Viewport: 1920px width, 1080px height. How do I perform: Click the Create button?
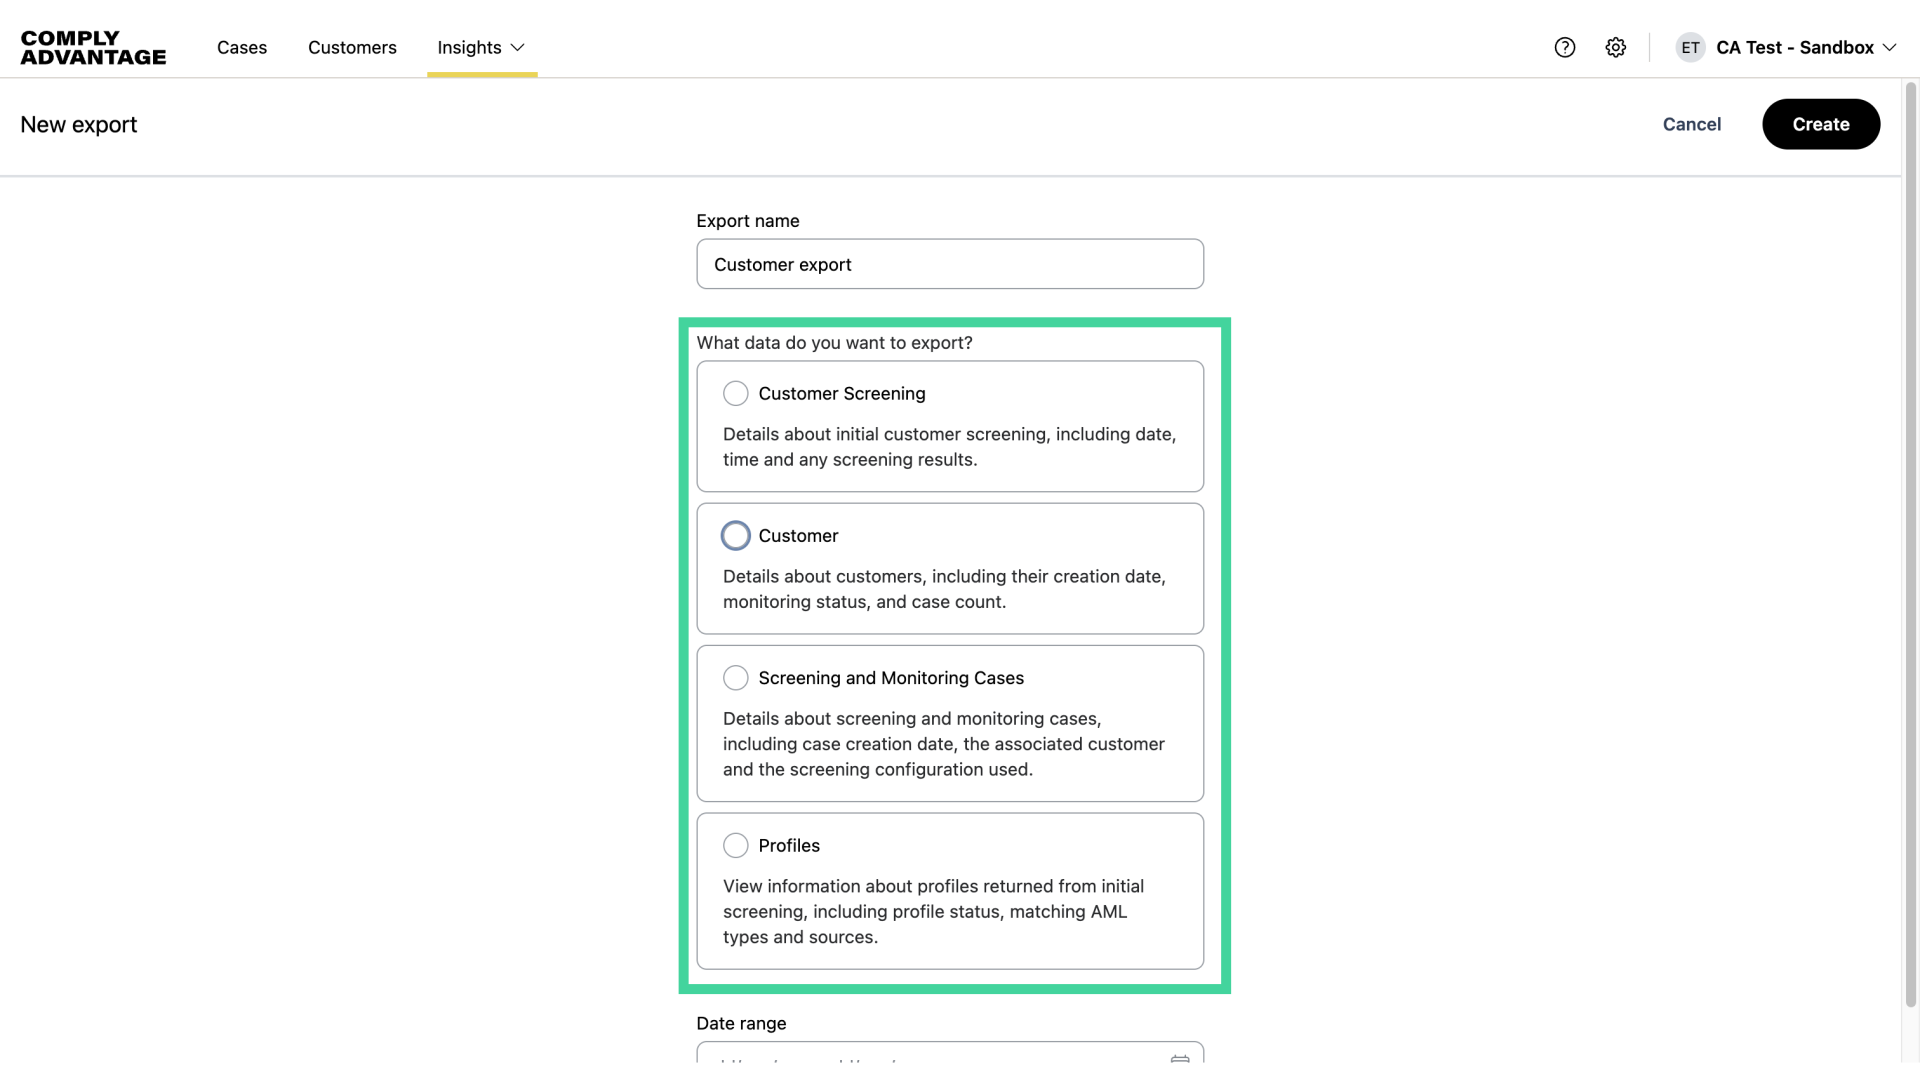click(x=1820, y=124)
